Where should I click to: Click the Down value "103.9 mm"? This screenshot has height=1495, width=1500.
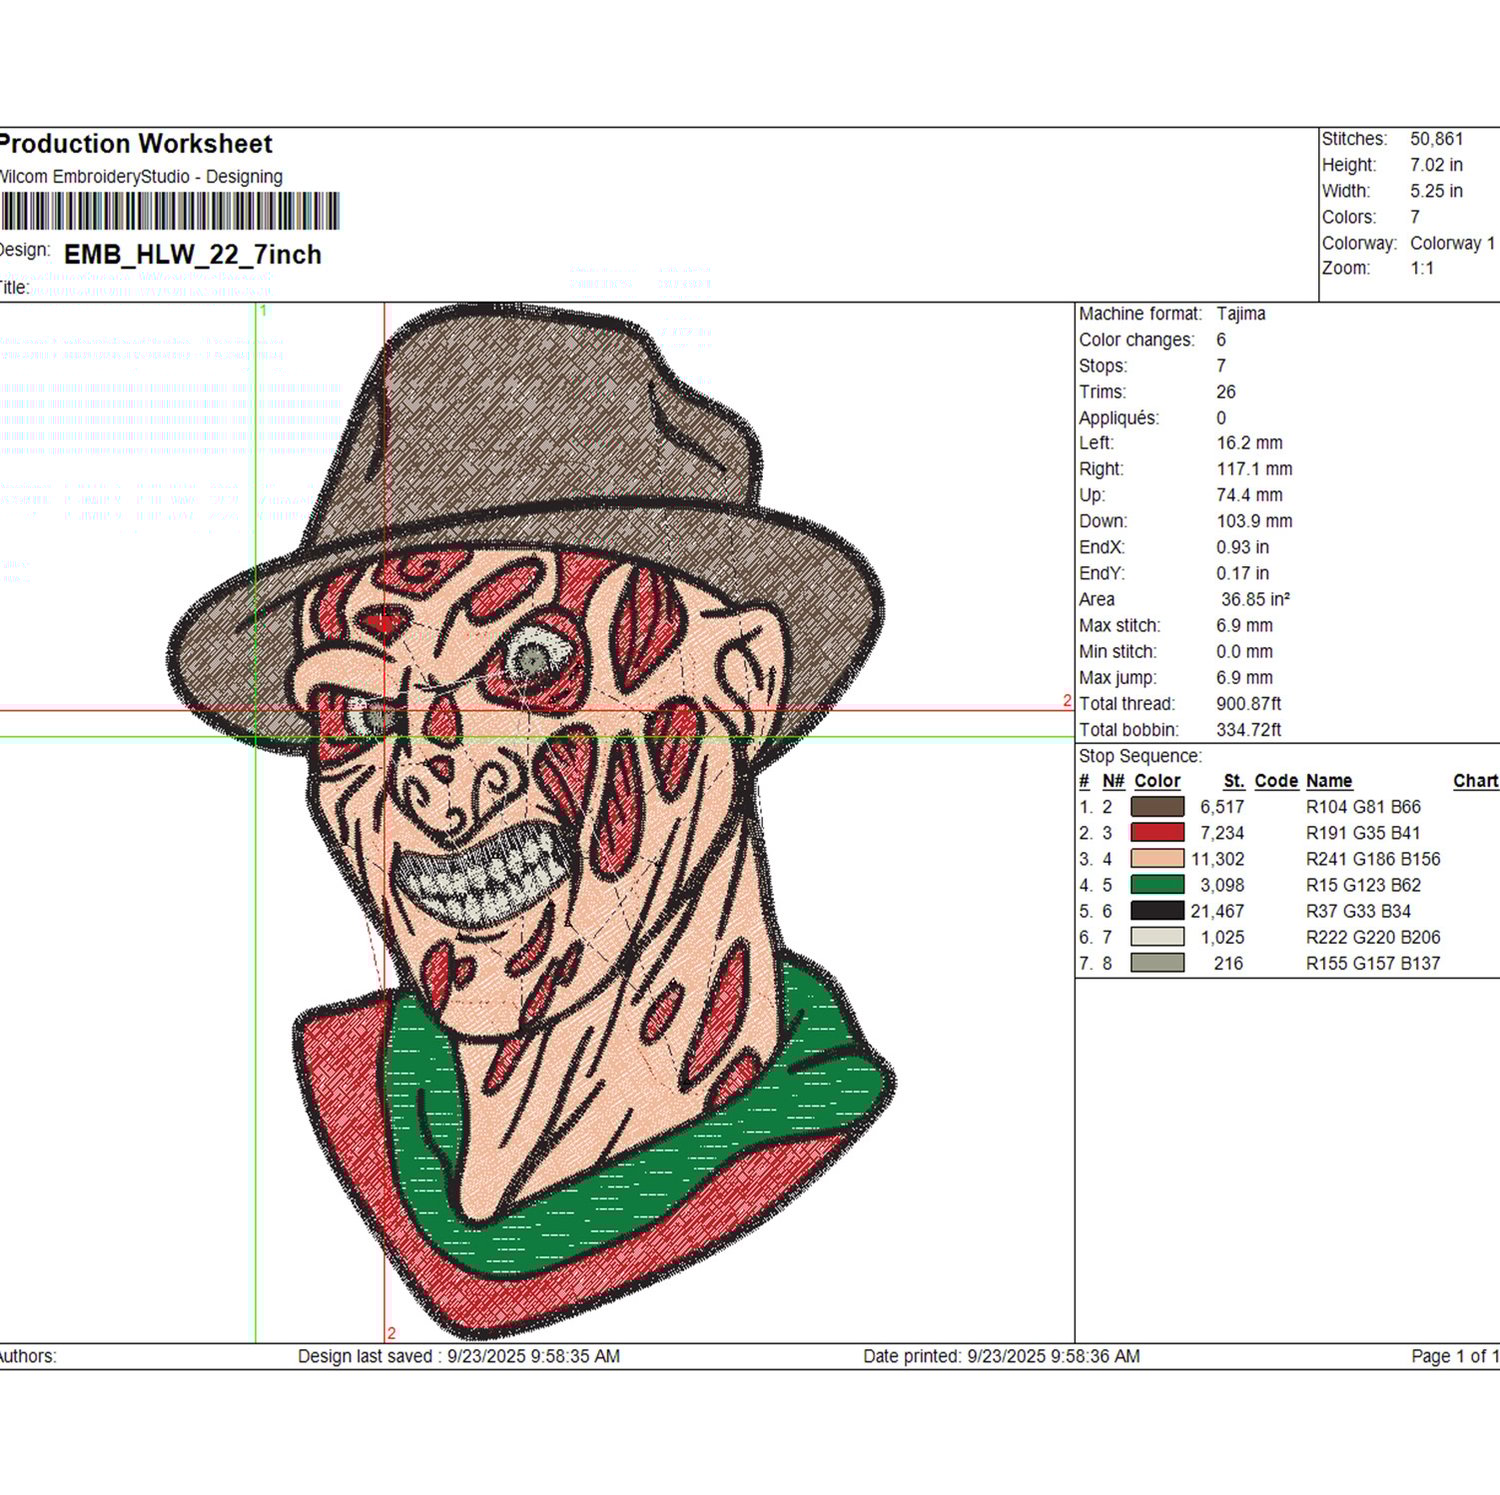click(1254, 521)
